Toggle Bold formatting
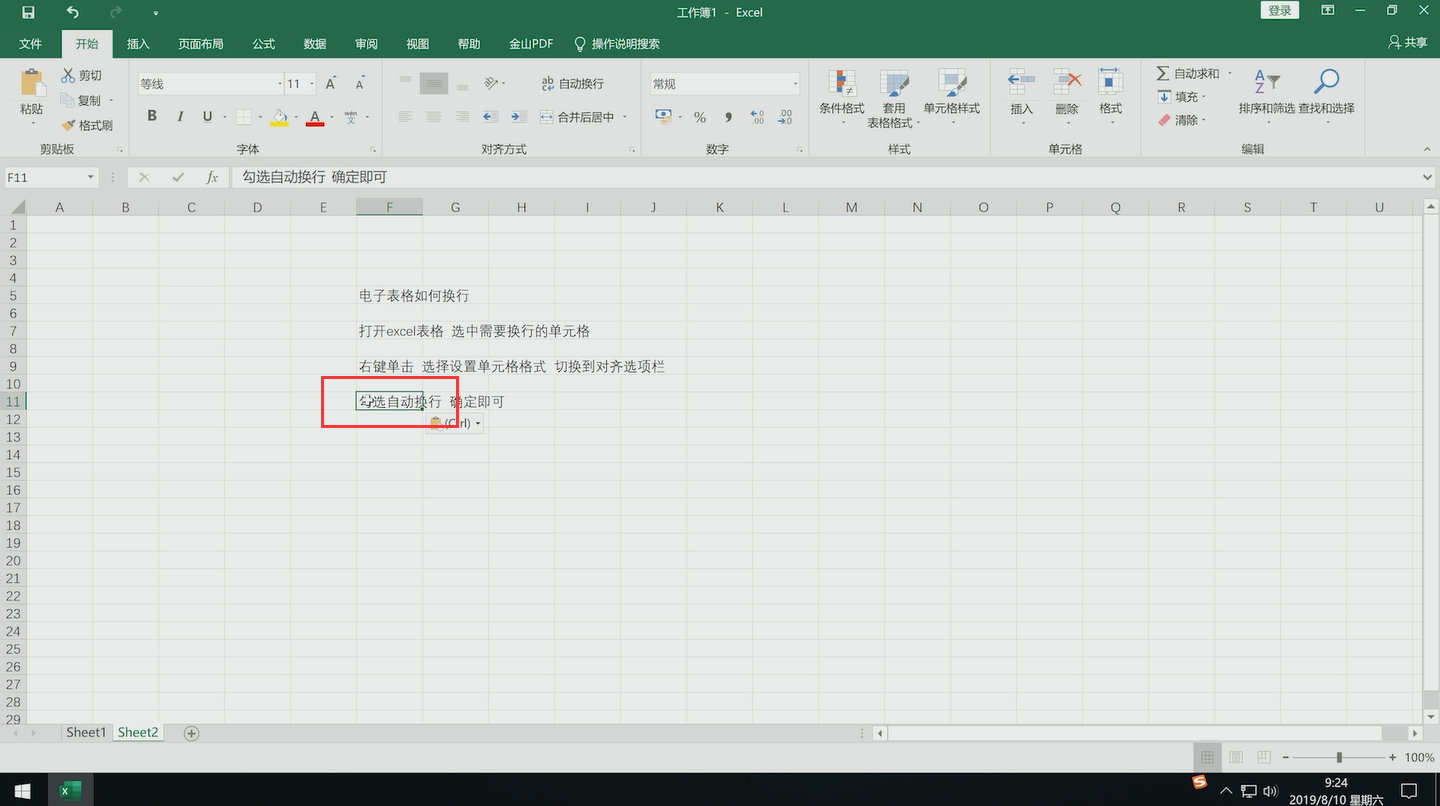This screenshot has width=1440, height=806. pos(152,117)
